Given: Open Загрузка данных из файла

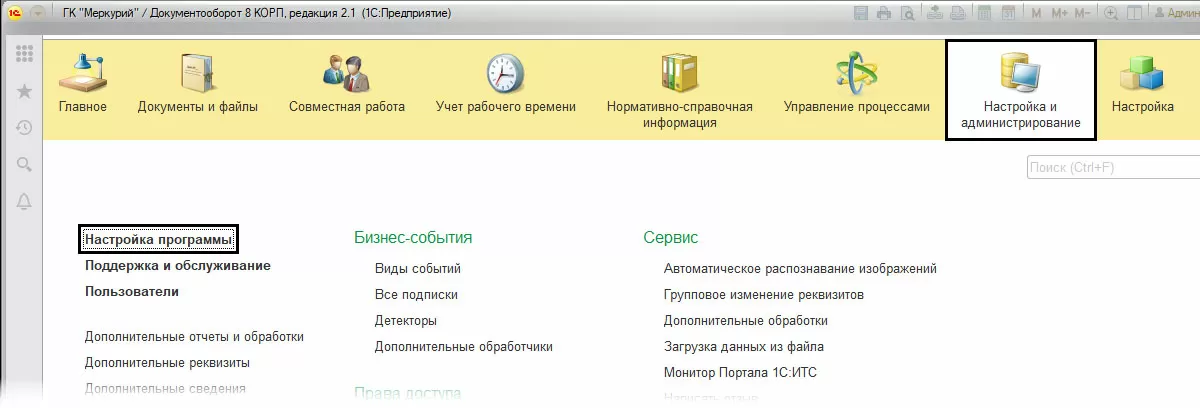Looking at the screenshot, I should point(743,347).
